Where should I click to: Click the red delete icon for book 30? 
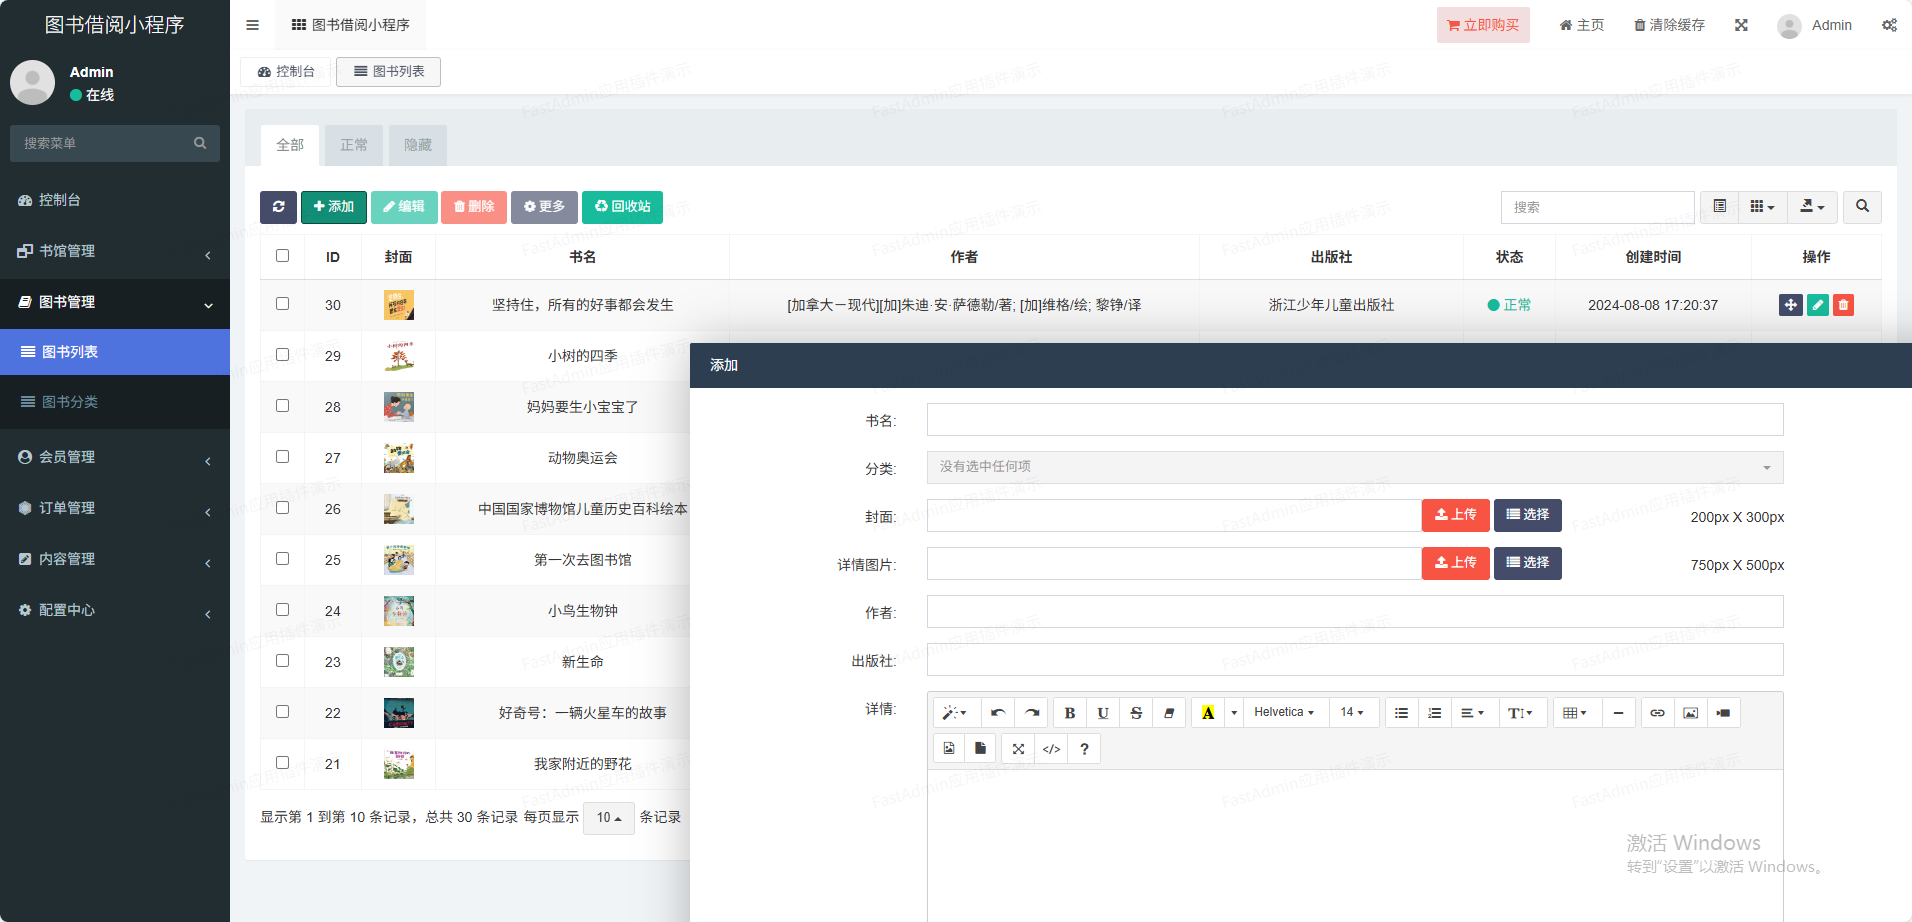tap(1843, 305)
